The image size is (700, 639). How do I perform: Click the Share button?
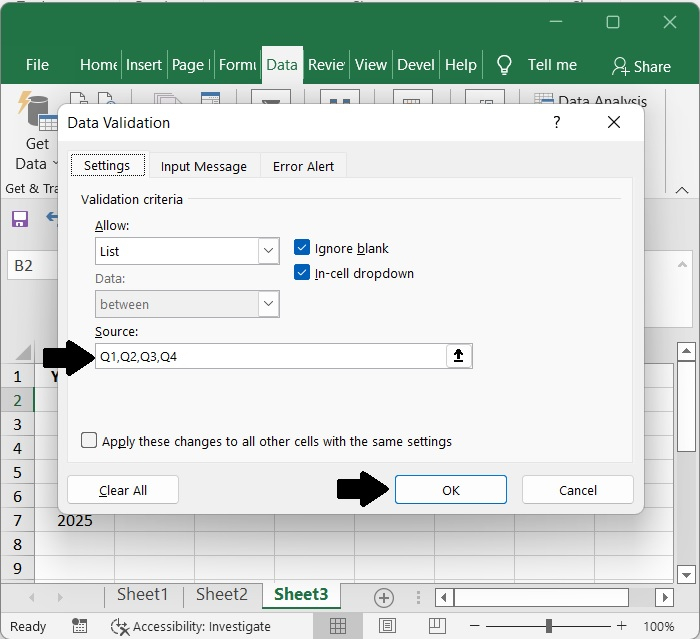pyautogui.click(x=642, y=66)
